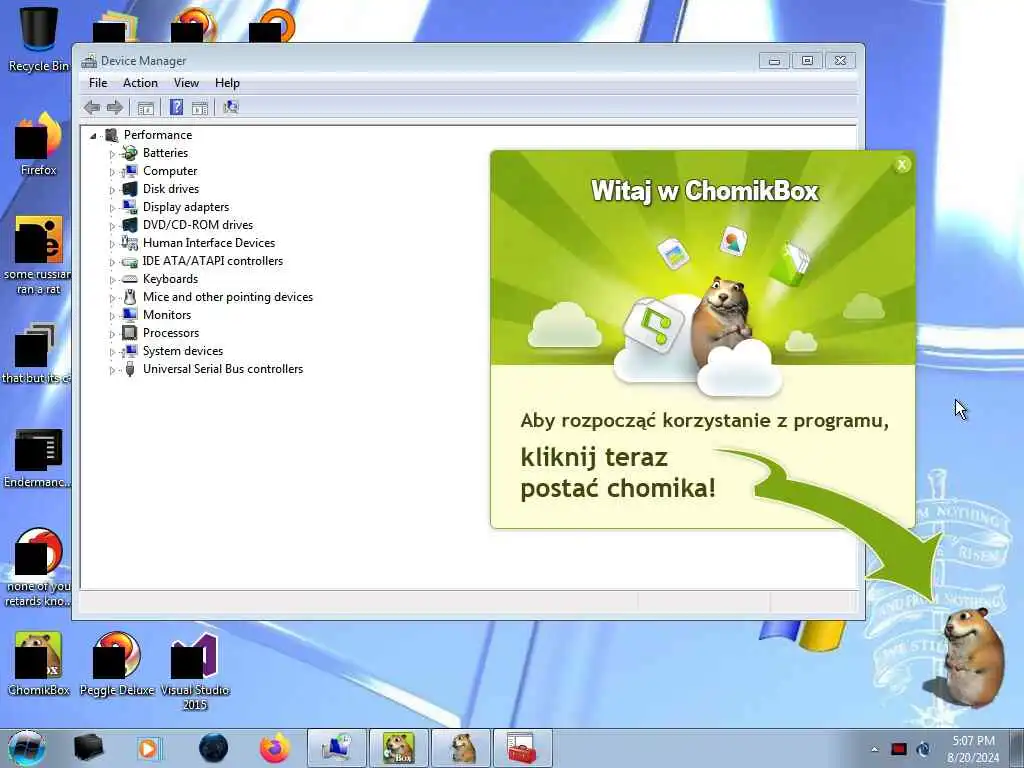The image size is (1024, 768).
Task: Click the ChomikBox 'Box' taskbar button
Action: pyautogui.click(x=398, y=748)
